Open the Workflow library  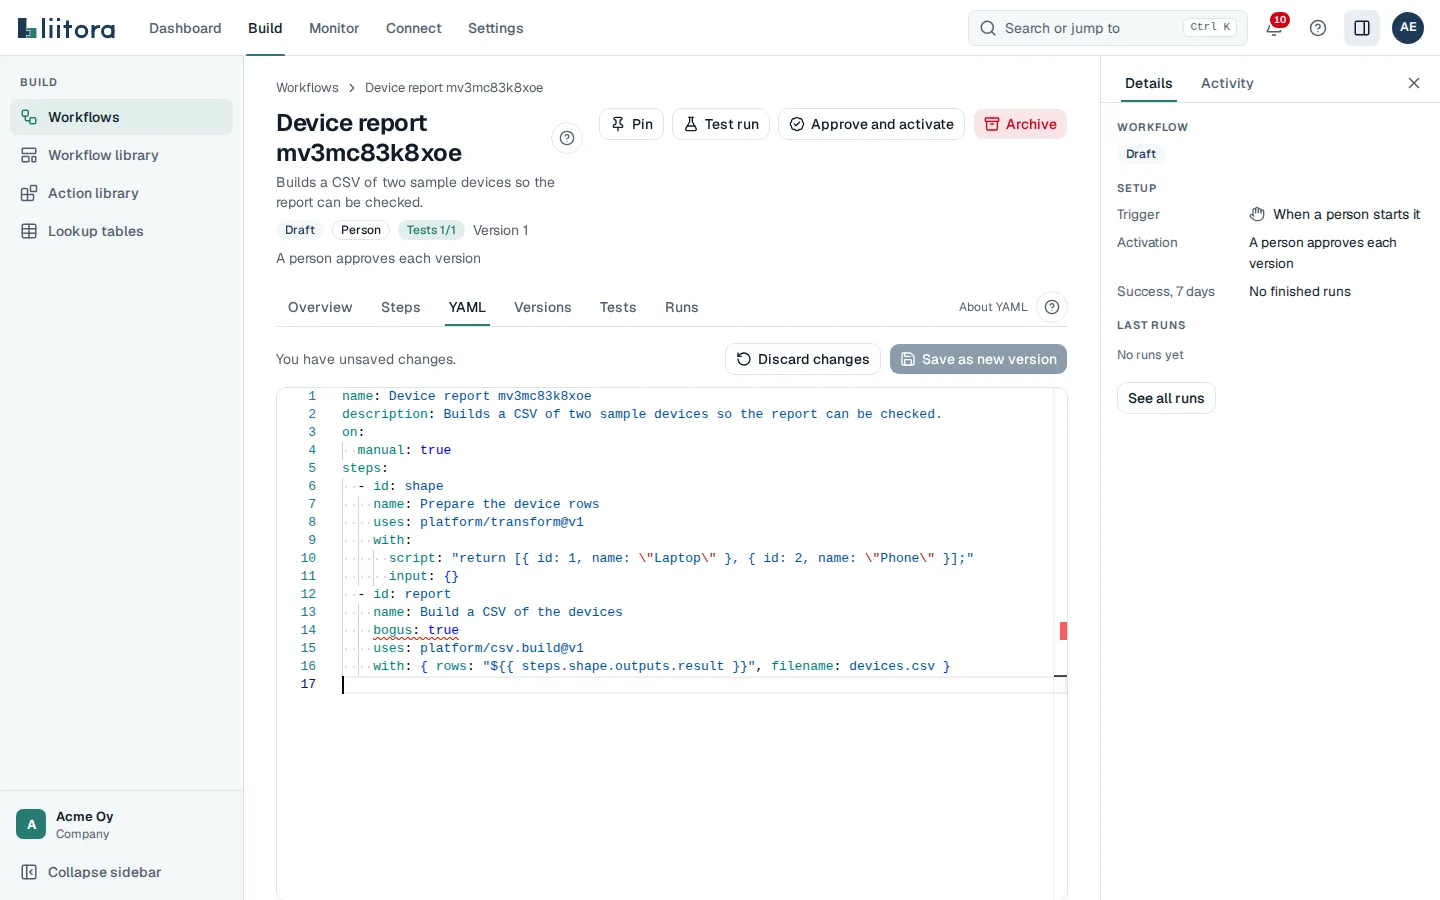tap(121, 155)
